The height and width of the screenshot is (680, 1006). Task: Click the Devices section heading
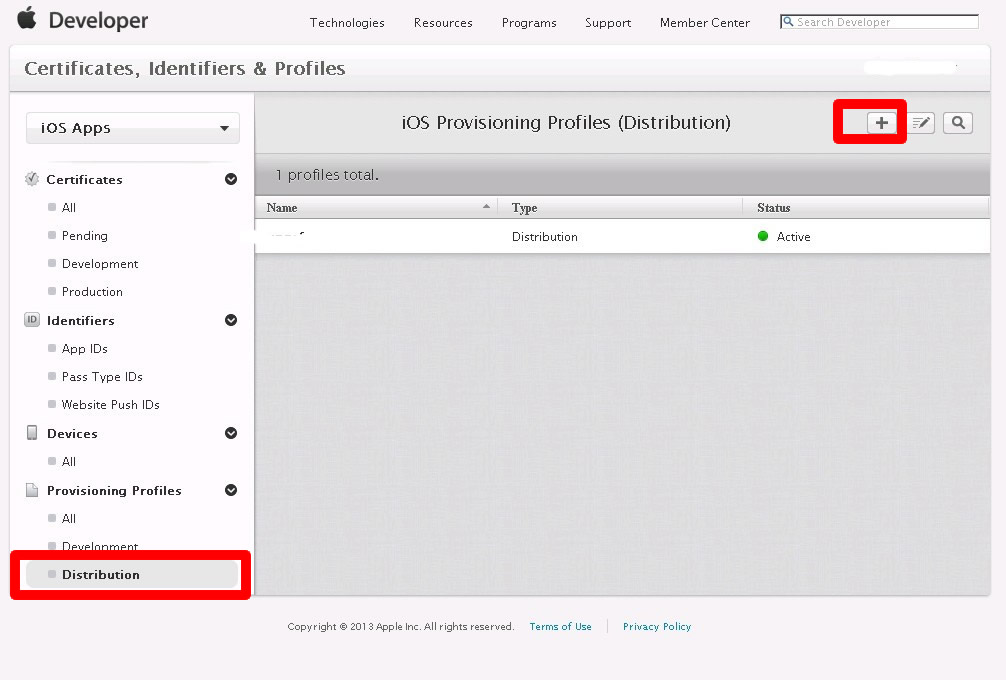(72, 433)
